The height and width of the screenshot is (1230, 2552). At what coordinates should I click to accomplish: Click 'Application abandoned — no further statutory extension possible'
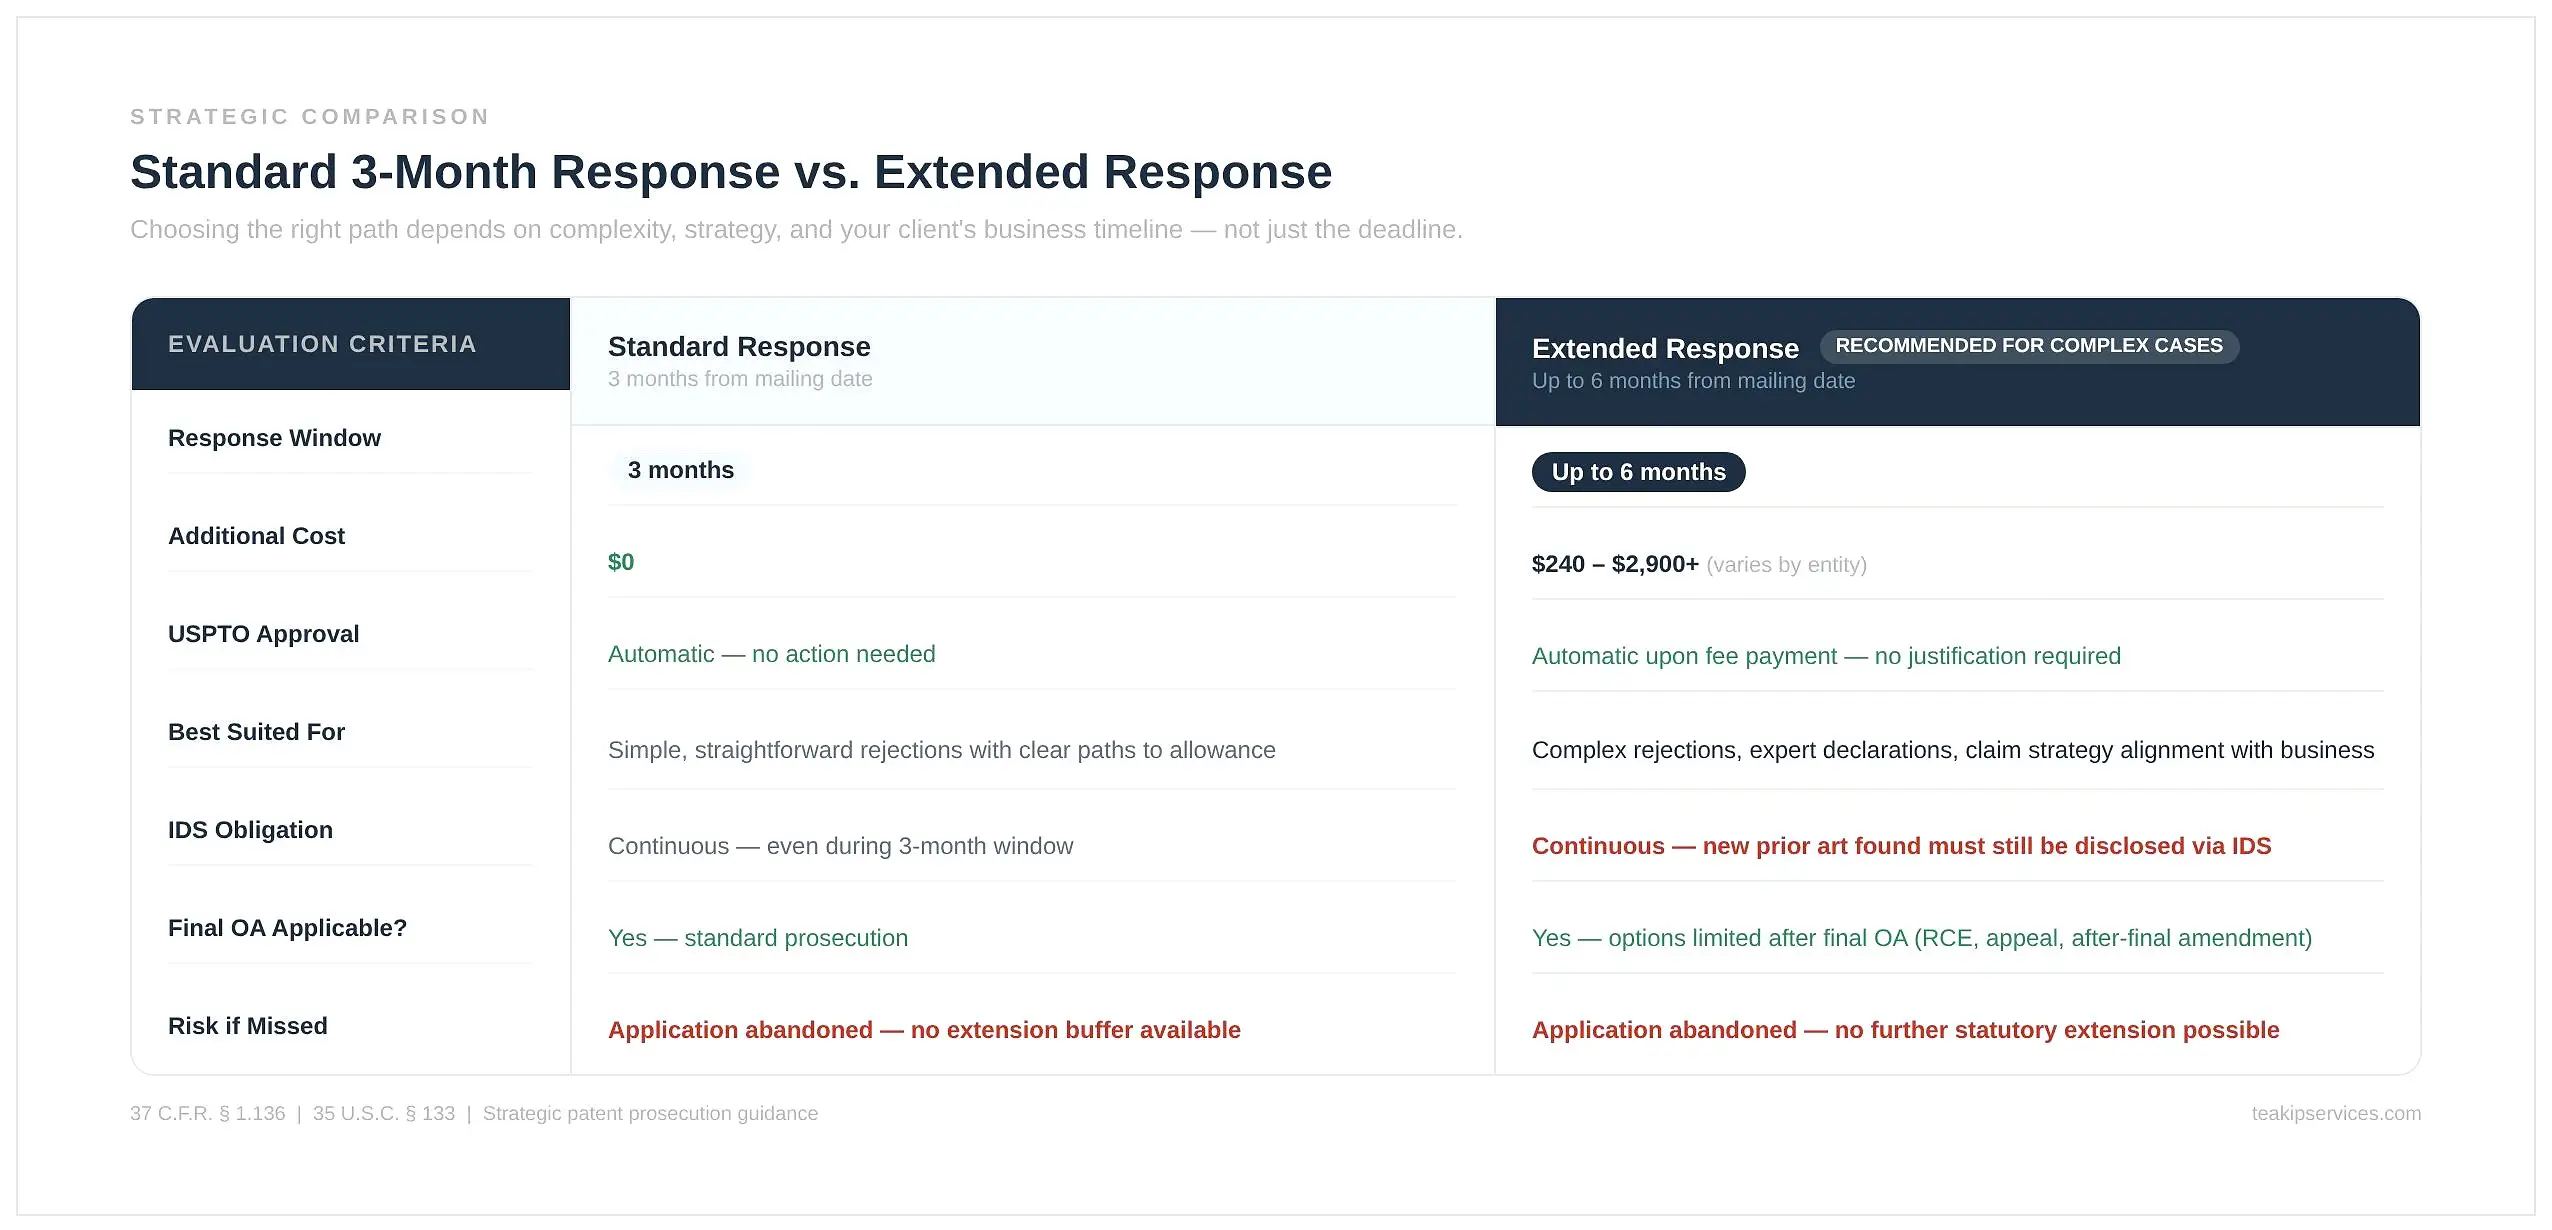1905,1030
